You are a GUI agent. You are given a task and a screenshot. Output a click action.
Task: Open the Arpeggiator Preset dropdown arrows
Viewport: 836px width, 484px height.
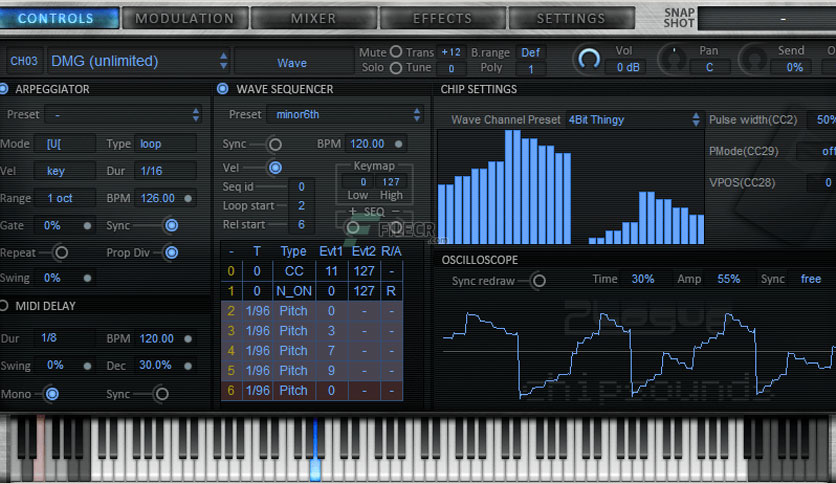coord(196,115)
